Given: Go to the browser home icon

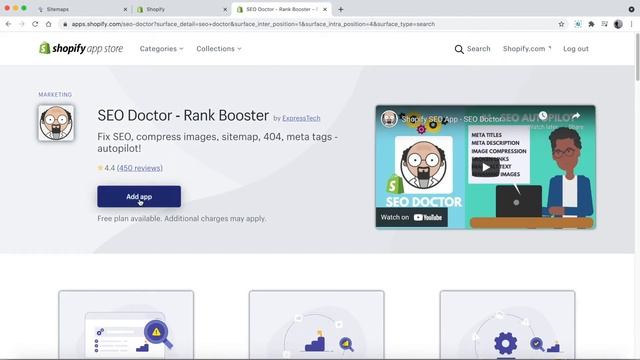Looking at the screenshot, I should tap(49, 24).
